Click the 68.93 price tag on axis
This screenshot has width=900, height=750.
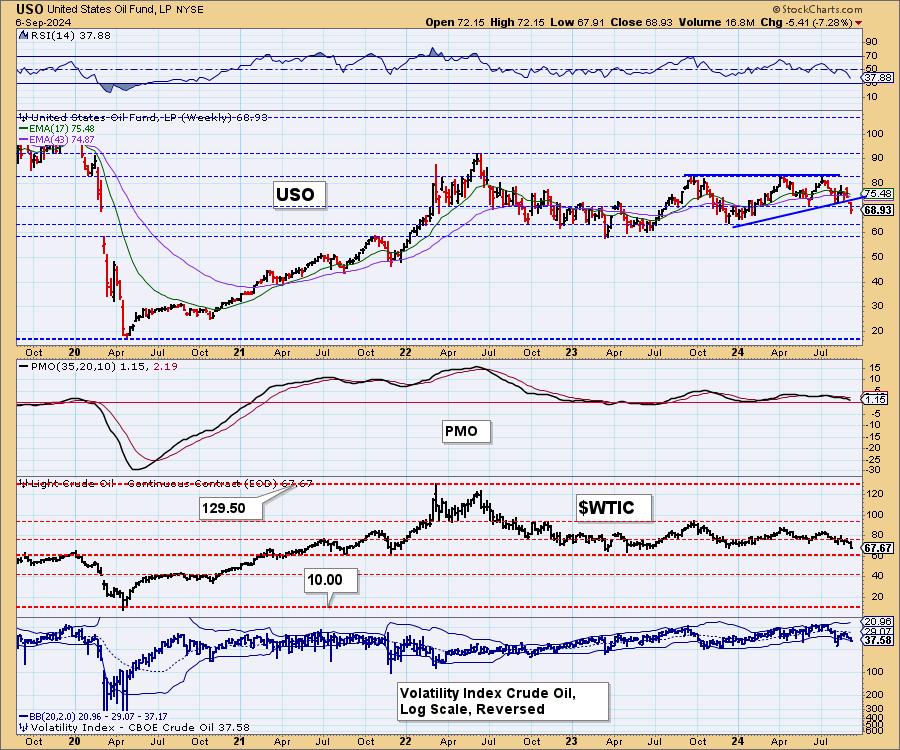click(878, 210)
